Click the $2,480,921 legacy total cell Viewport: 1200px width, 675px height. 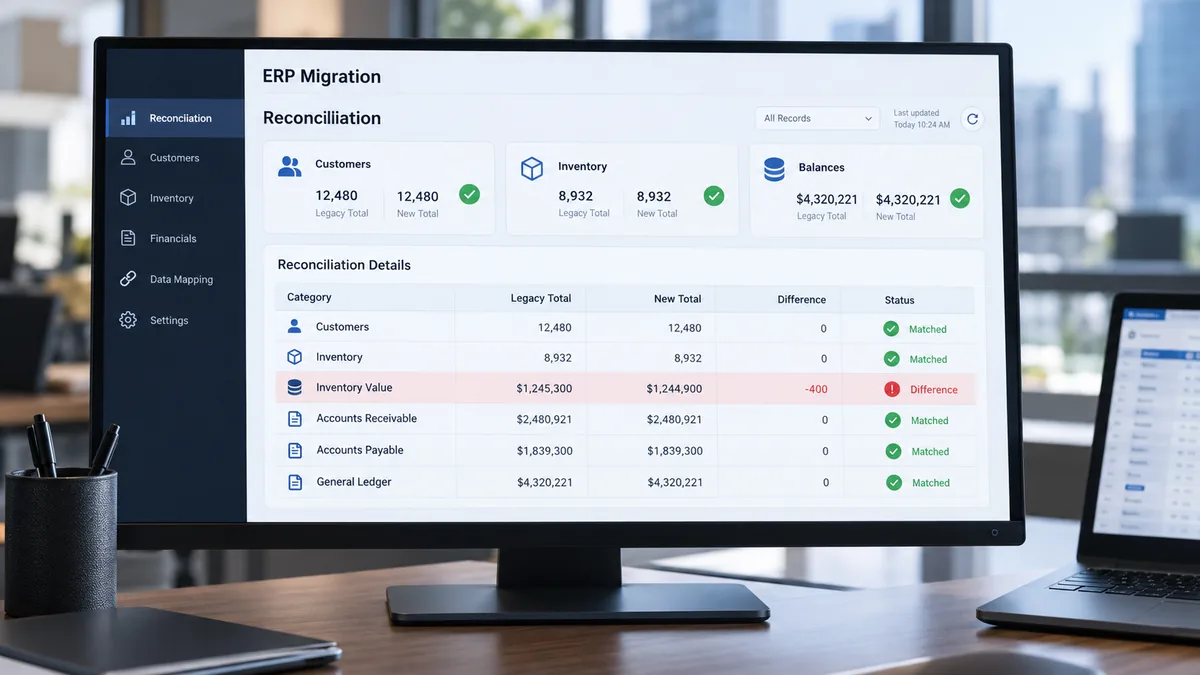544,419
